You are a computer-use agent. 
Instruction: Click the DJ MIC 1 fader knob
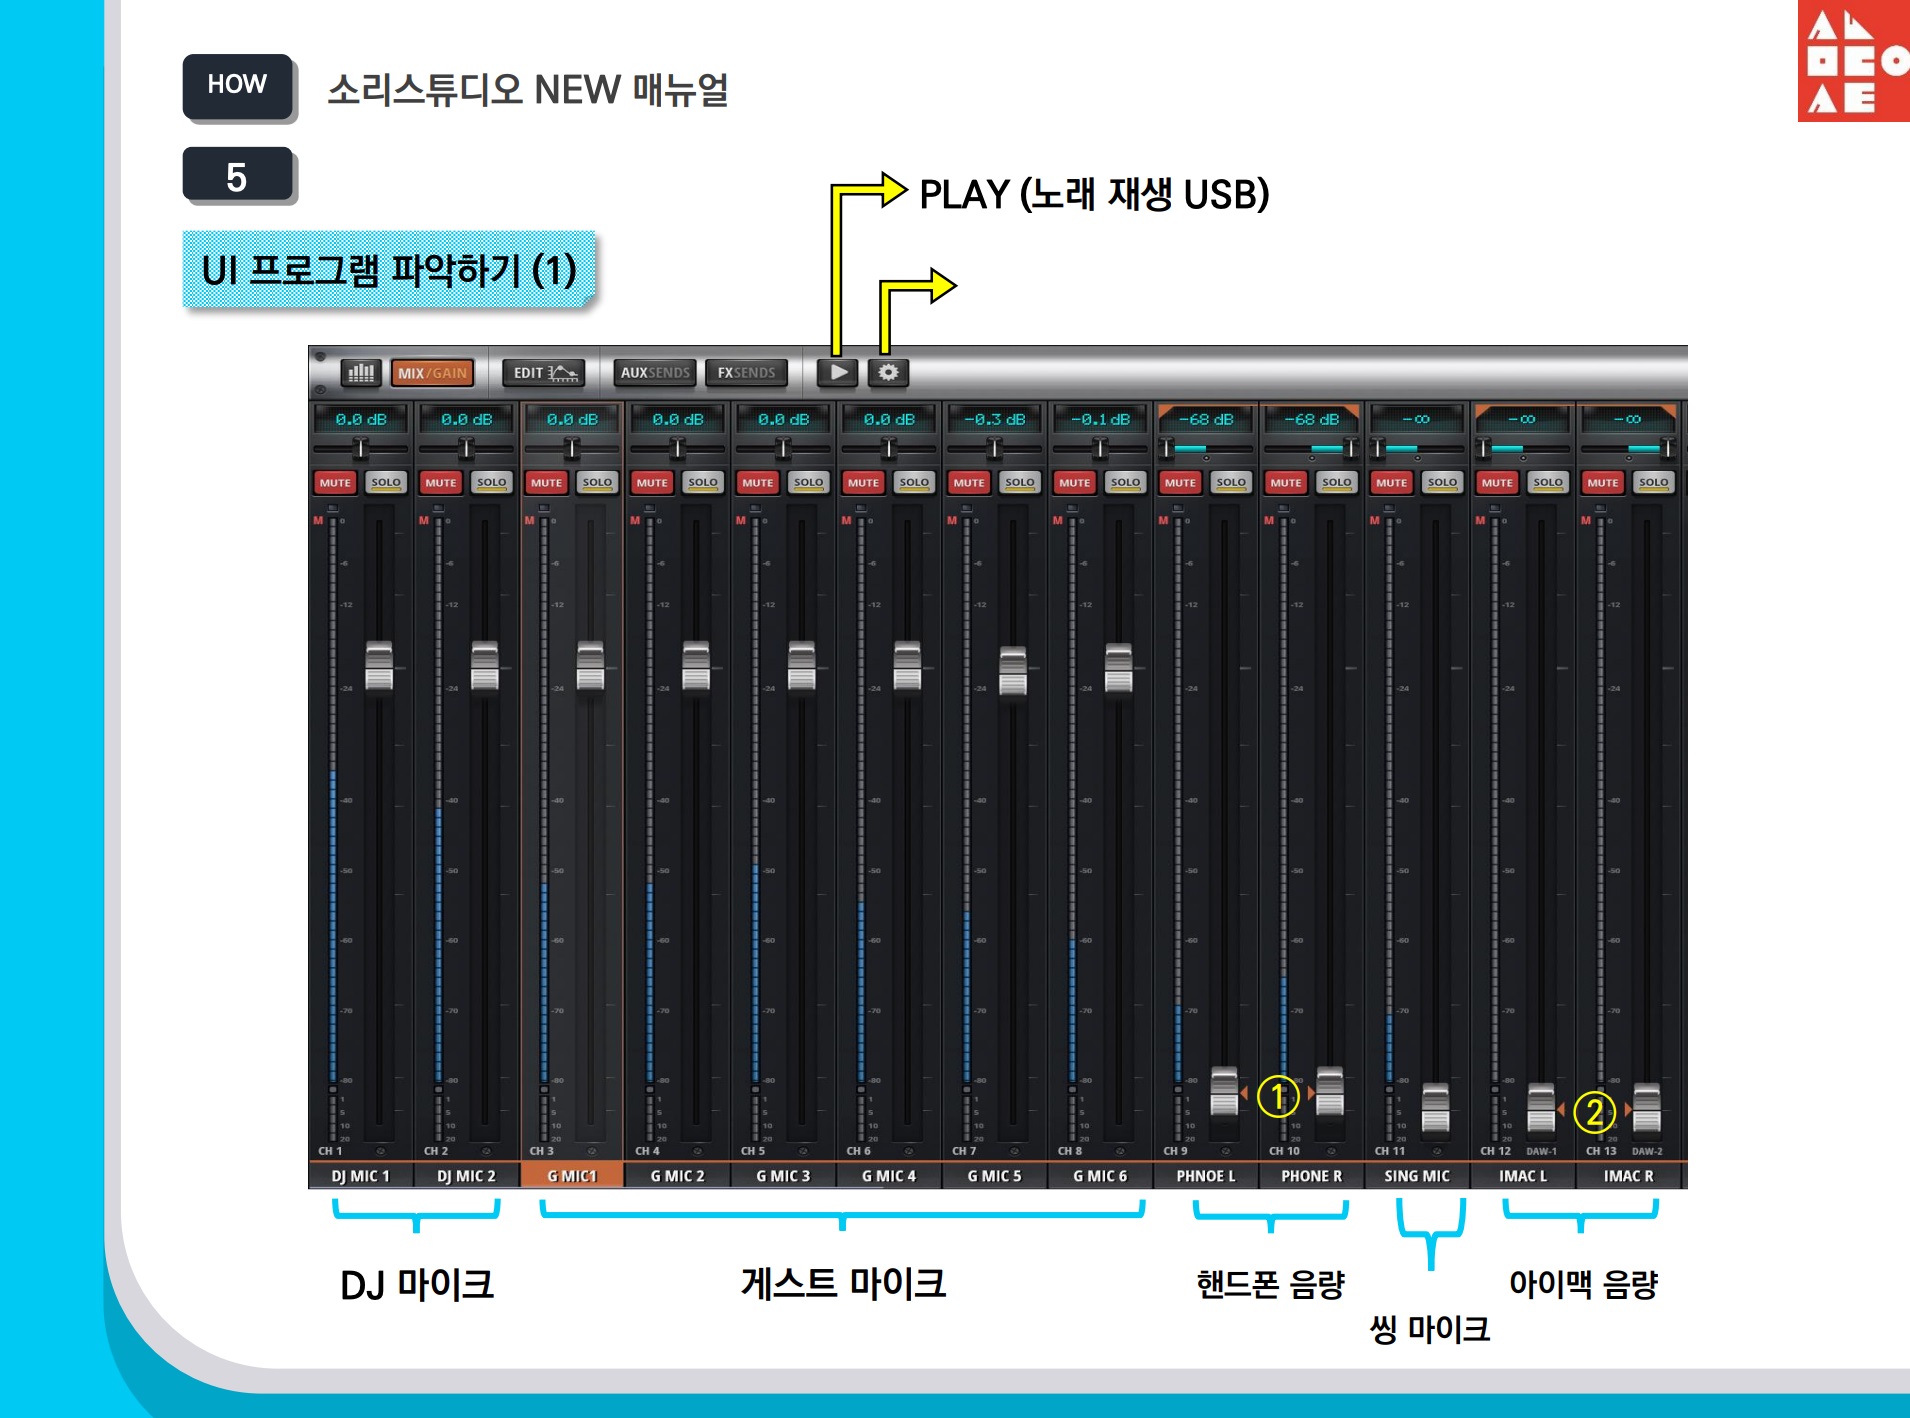point(379,667)
